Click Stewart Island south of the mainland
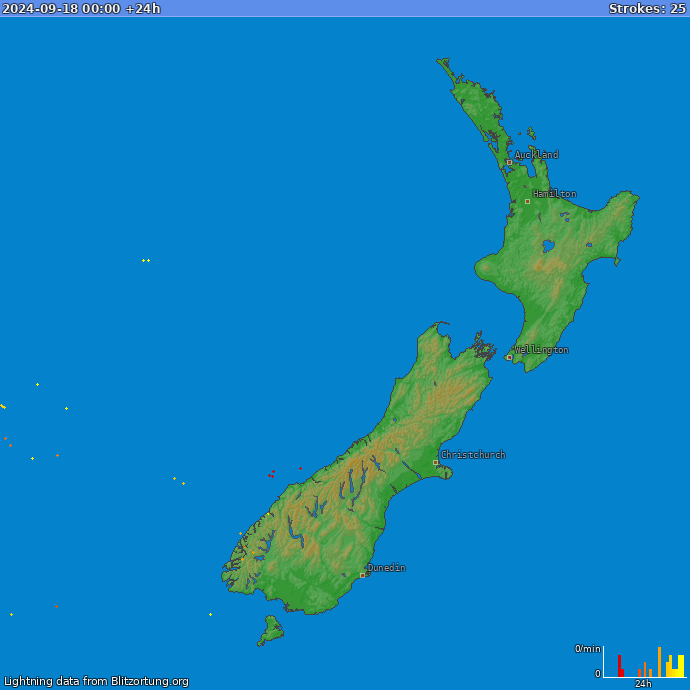Viewport: 690px width, 690px height. click(271, 630)
